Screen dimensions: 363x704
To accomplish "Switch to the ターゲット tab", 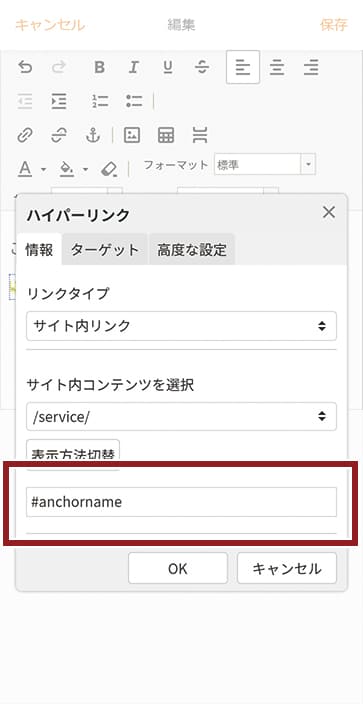I will 105,250.
